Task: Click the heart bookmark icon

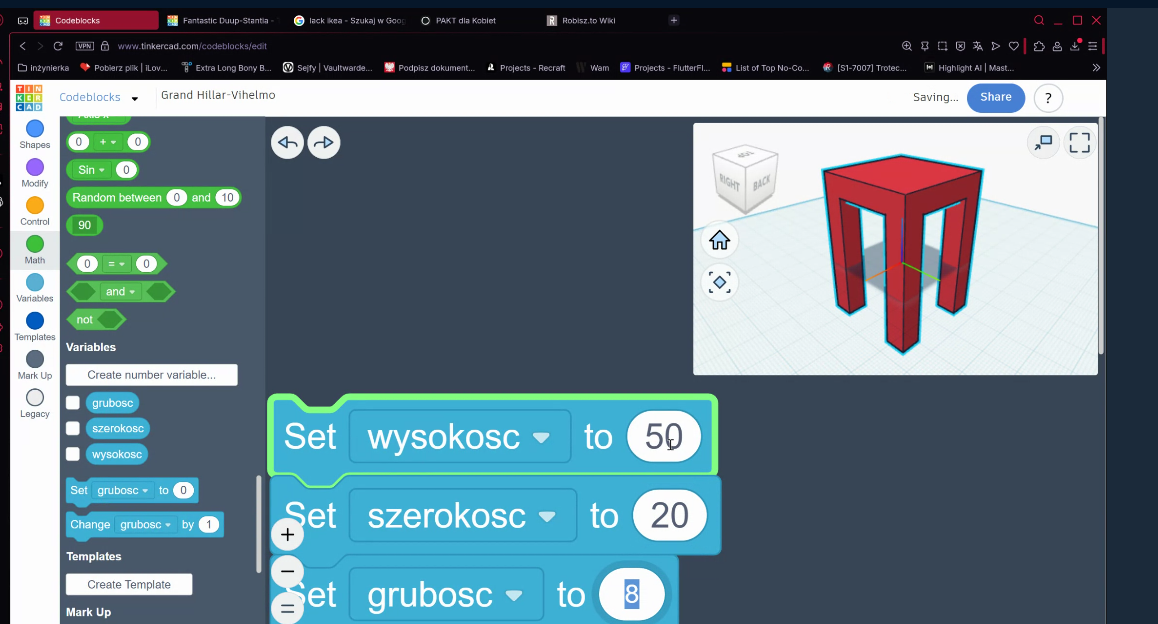Action: click(x=1013, y=46)
